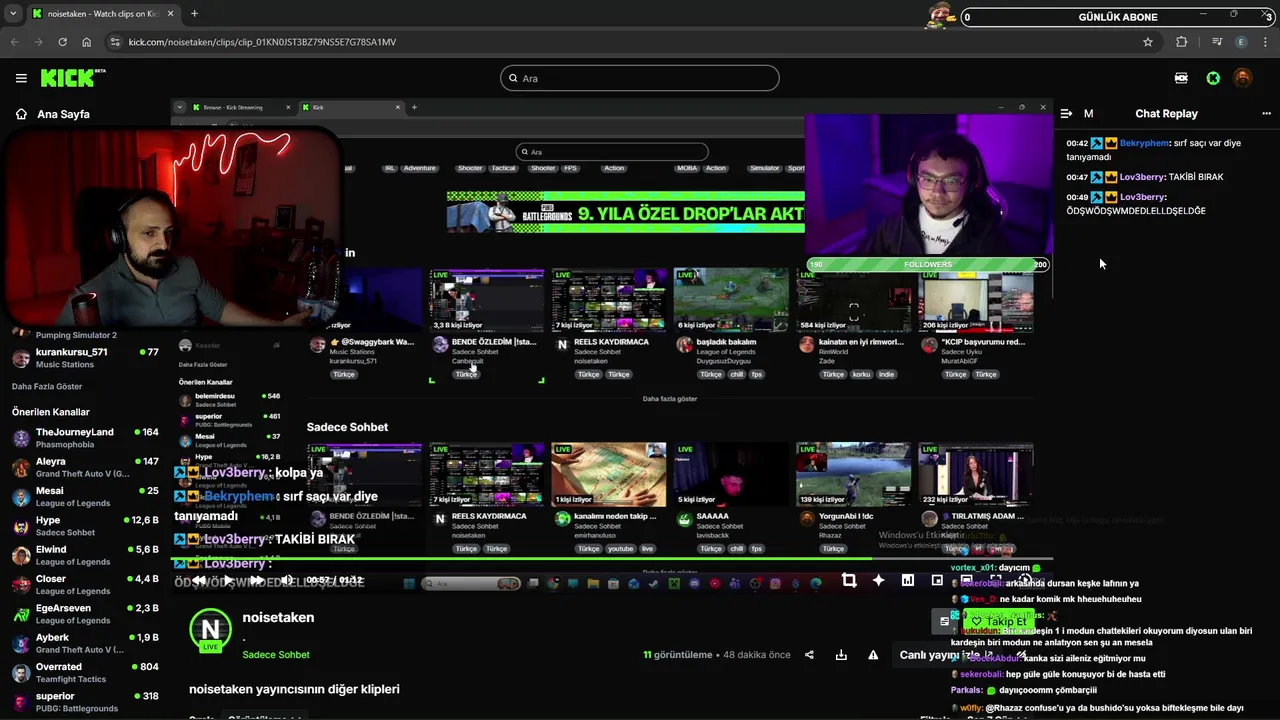Click the green K coin icon

(1213, 78)
